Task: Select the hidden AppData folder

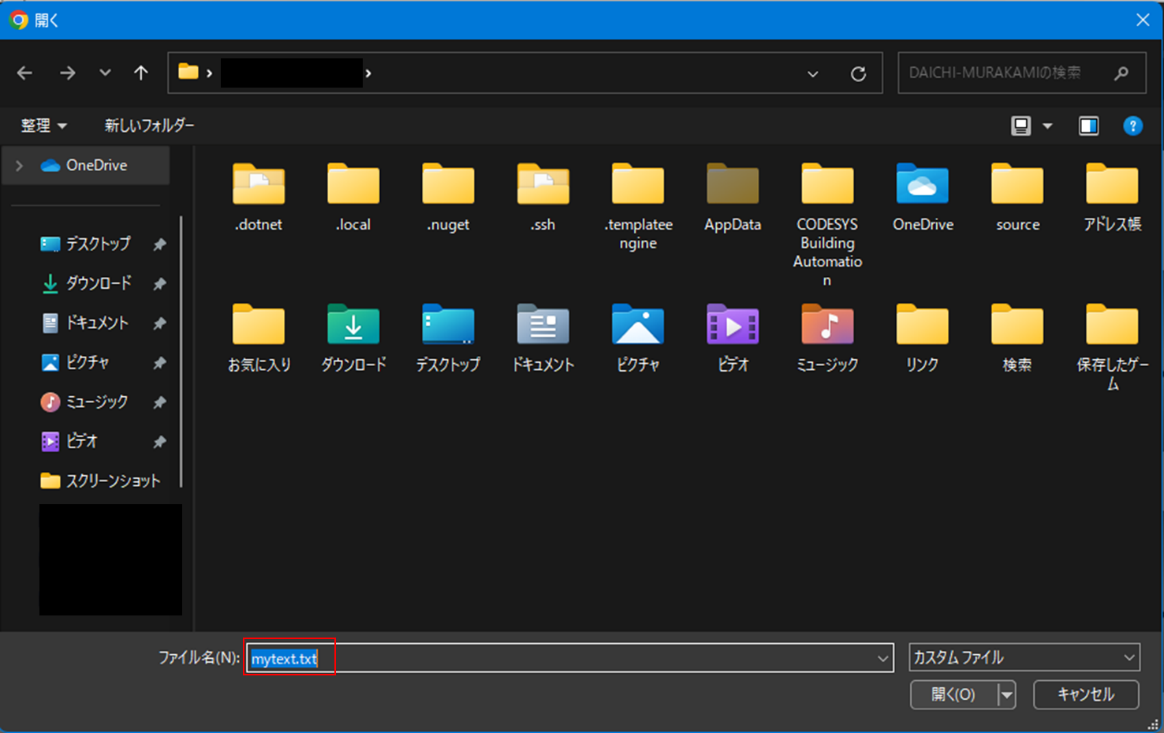Action: [733, 197]
